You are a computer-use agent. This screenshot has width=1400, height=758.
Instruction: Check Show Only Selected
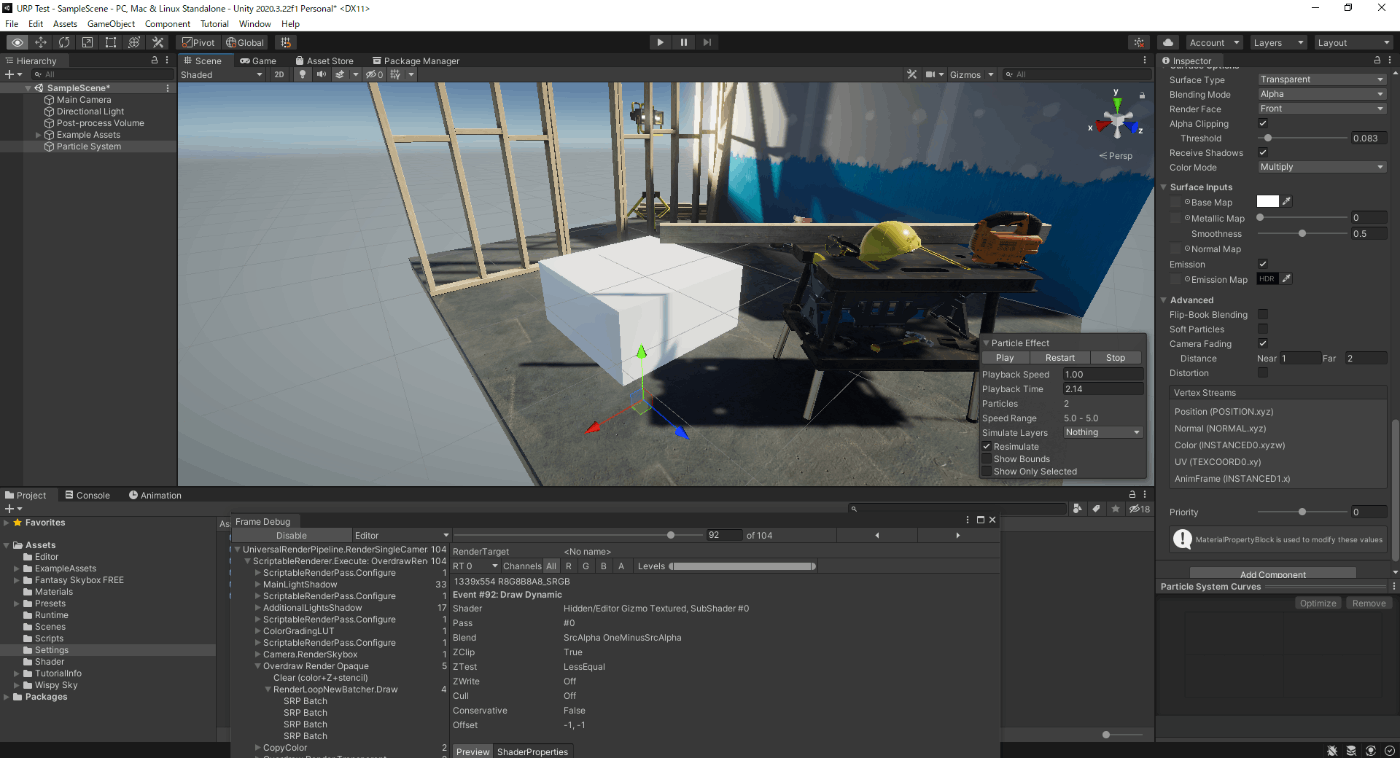click(x=987, y=471)
